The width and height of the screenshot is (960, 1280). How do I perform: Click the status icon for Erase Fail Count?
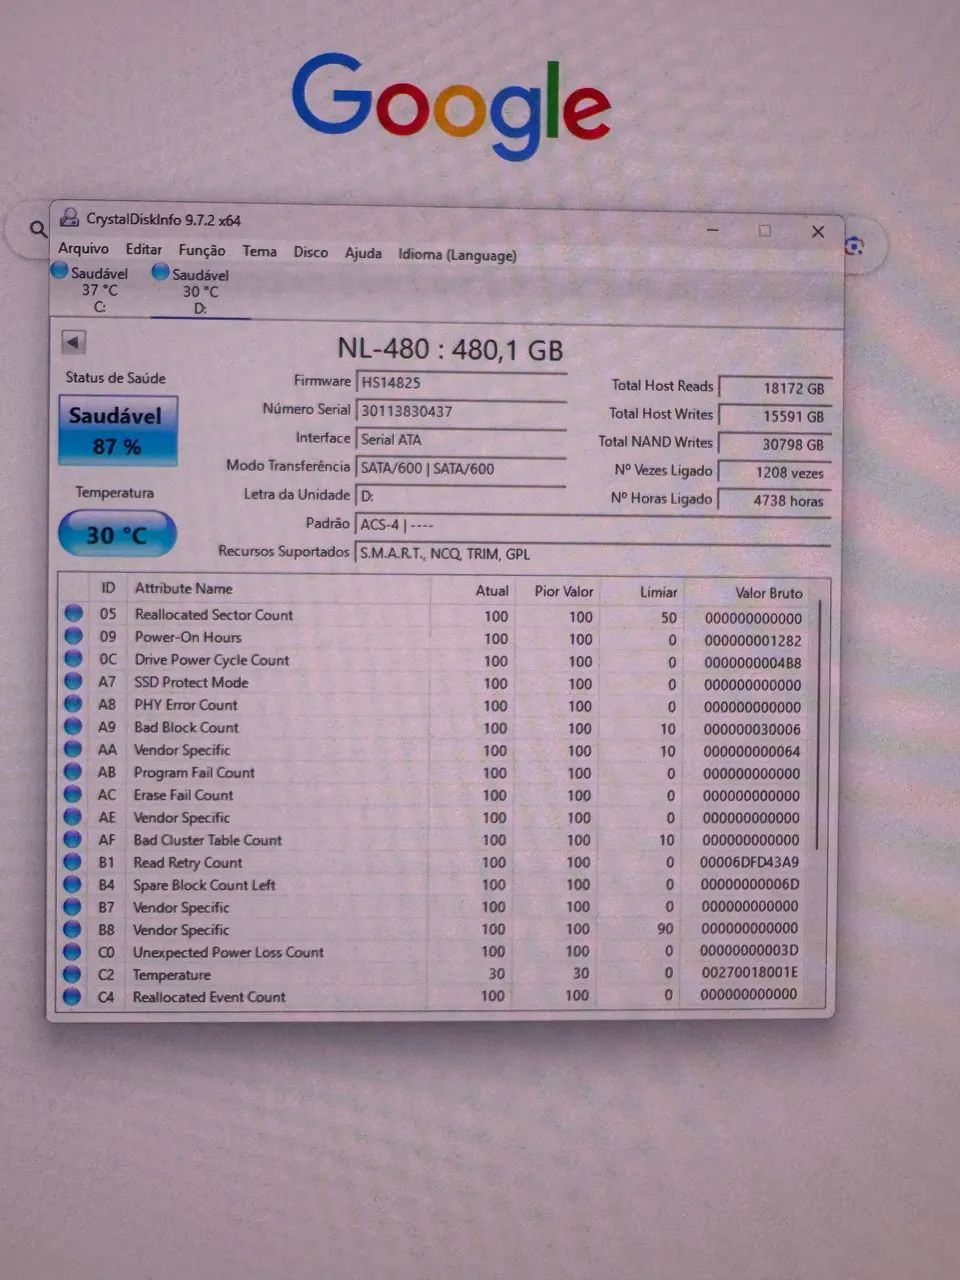click(x=73, y=794)
